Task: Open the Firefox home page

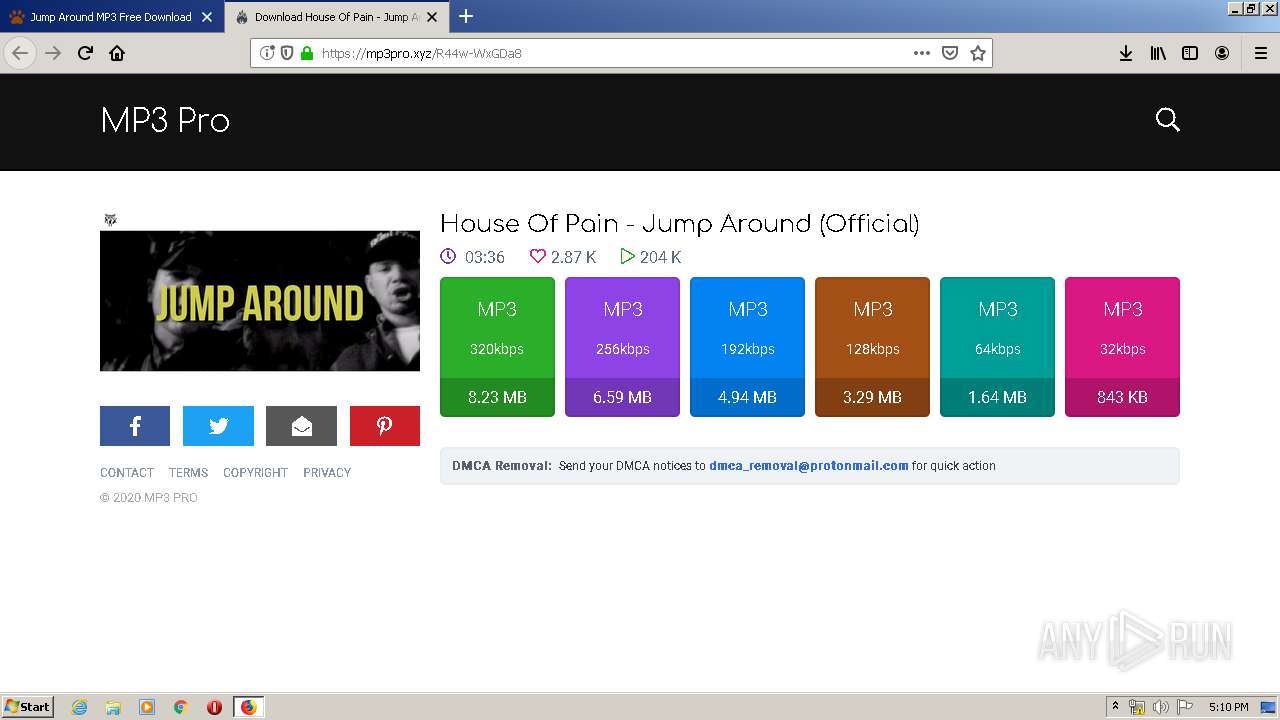Action: click(117, 53)
